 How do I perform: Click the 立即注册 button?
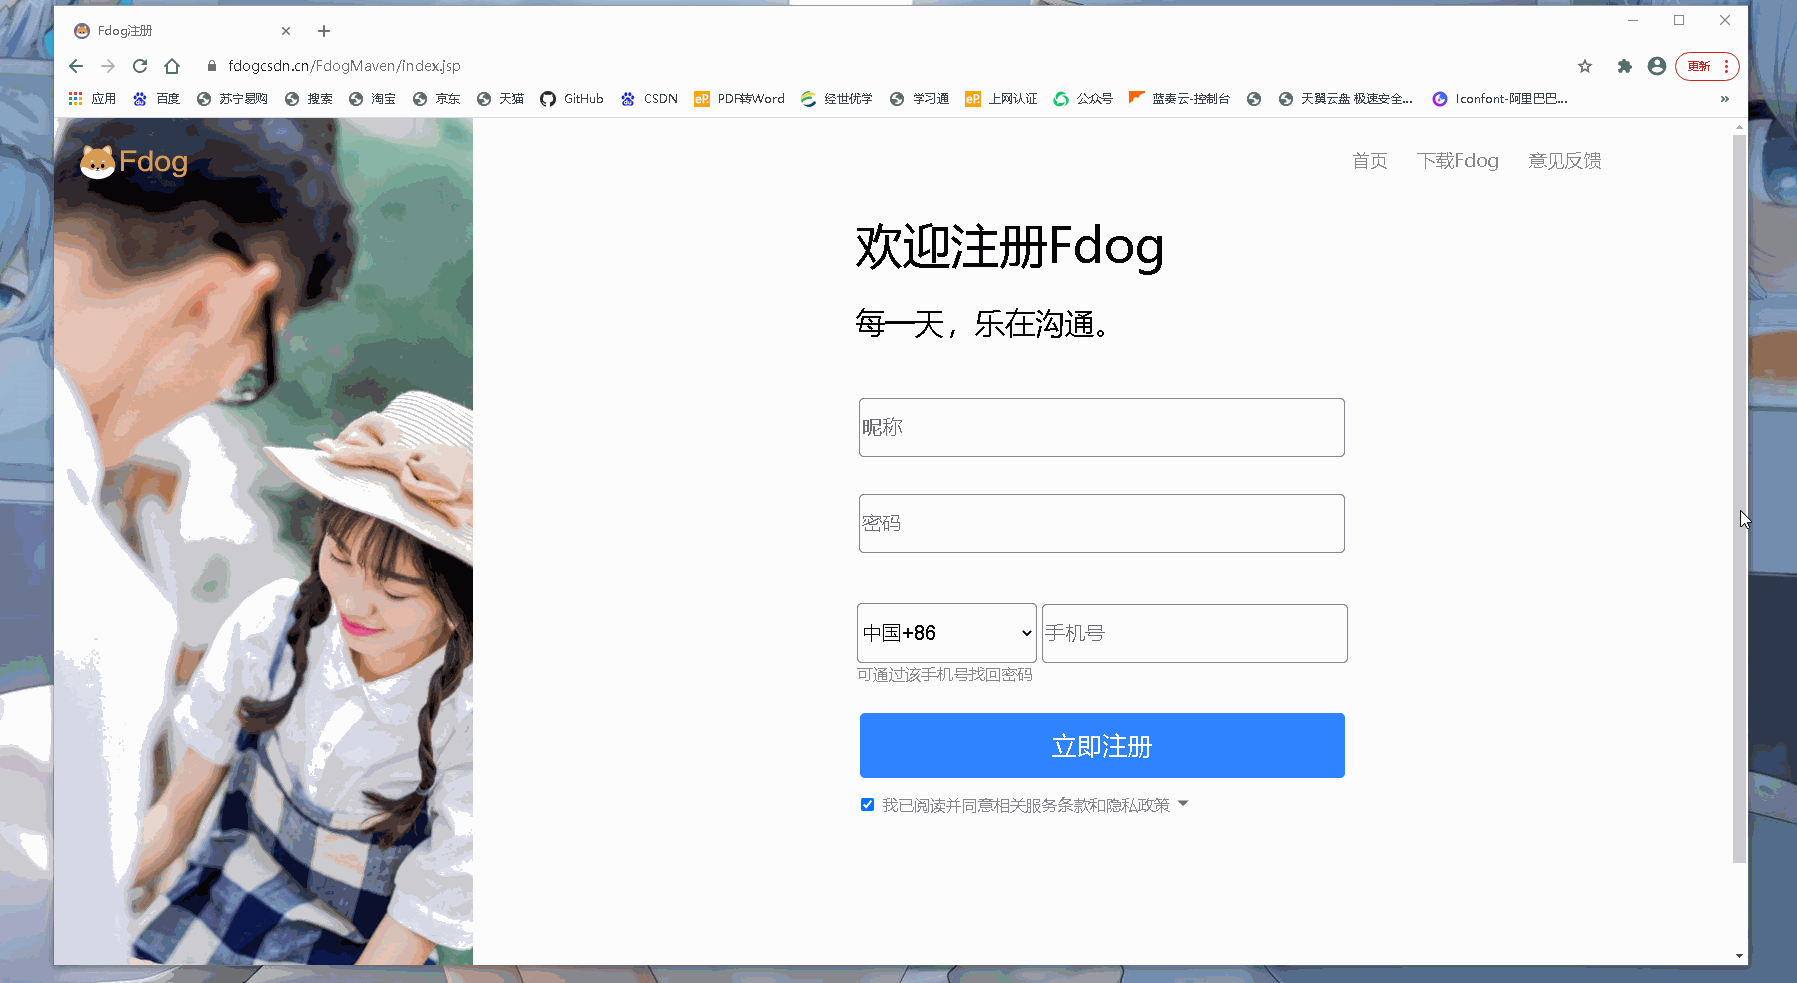(1101, 745)
